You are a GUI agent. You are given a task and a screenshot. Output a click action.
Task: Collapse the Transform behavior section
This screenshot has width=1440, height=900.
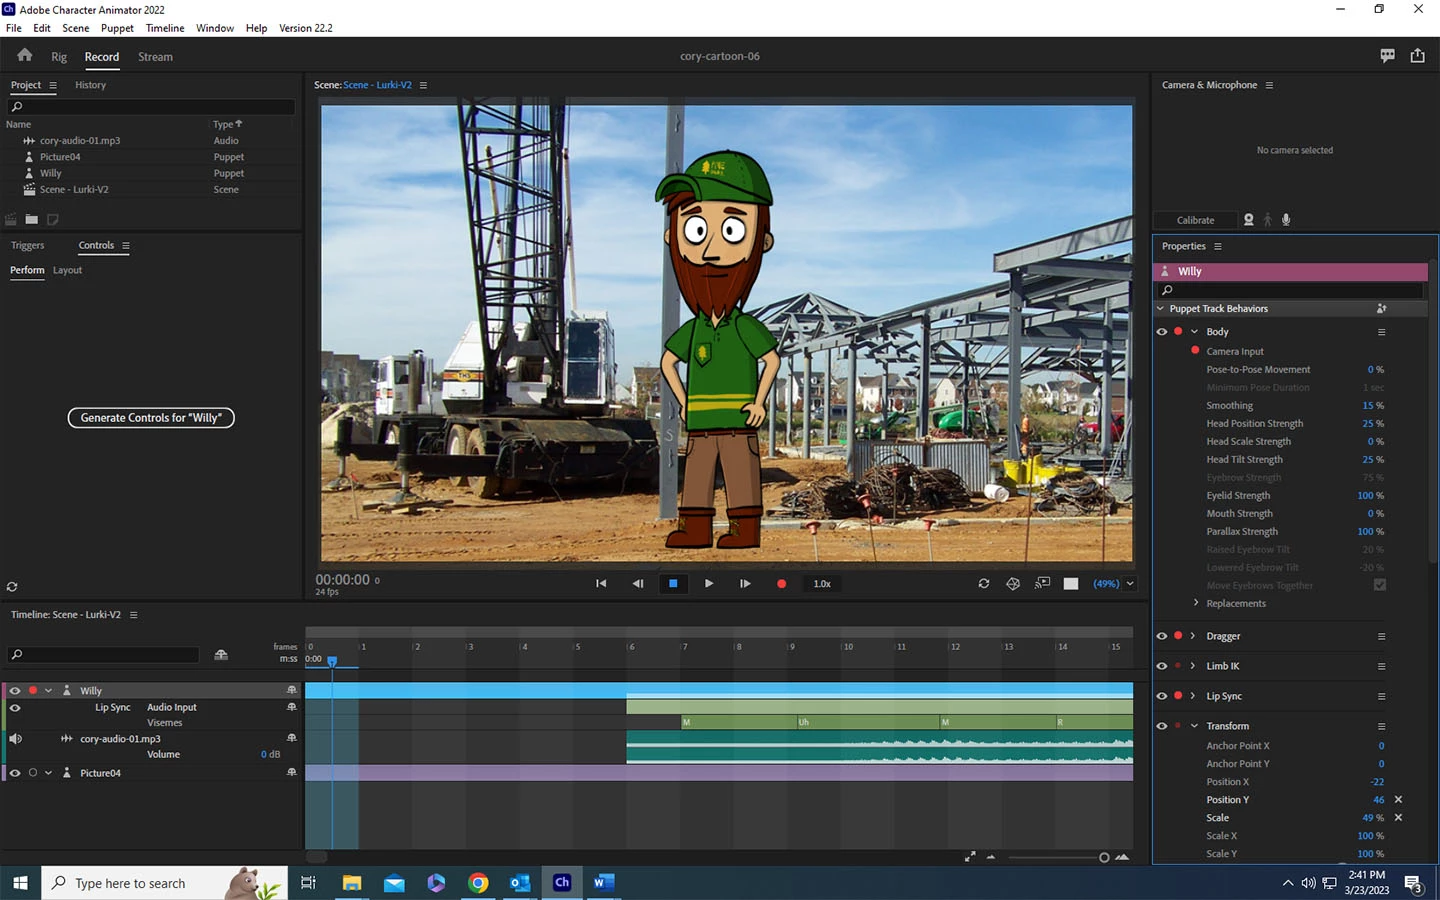point(1194,726)
